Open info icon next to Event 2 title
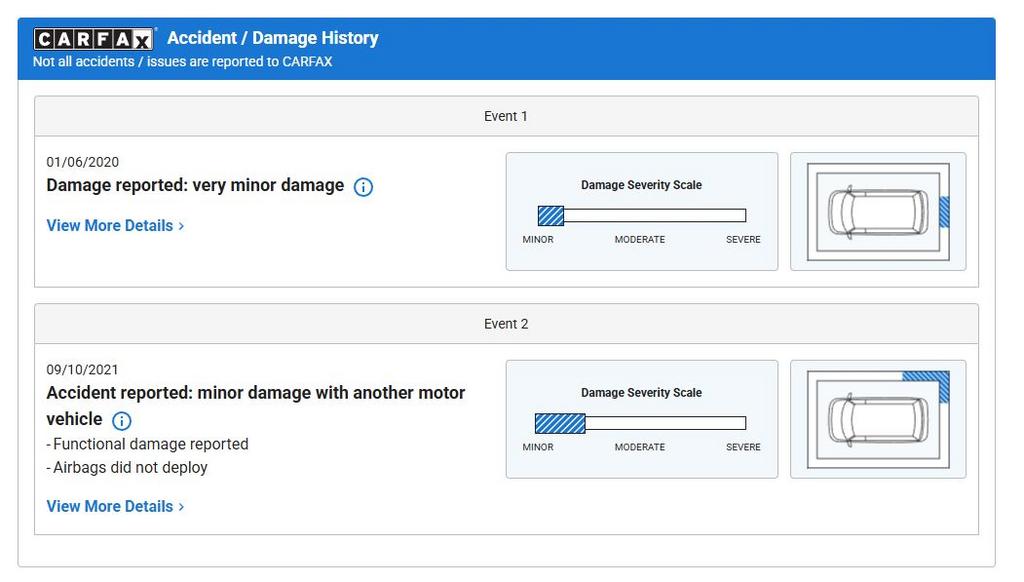 [121, 421]
